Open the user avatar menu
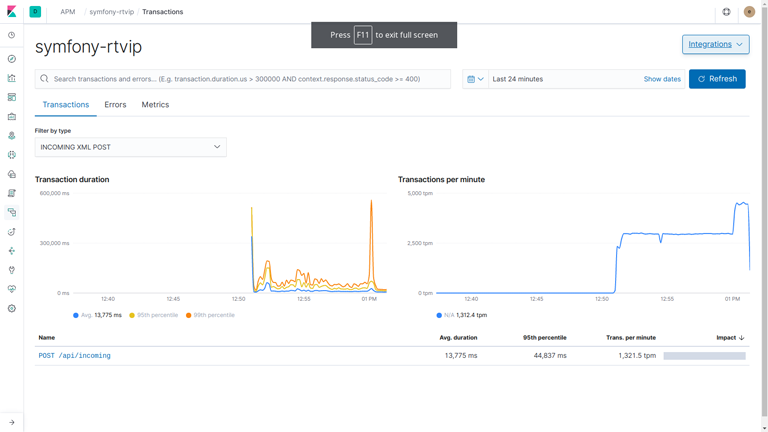 749,12
